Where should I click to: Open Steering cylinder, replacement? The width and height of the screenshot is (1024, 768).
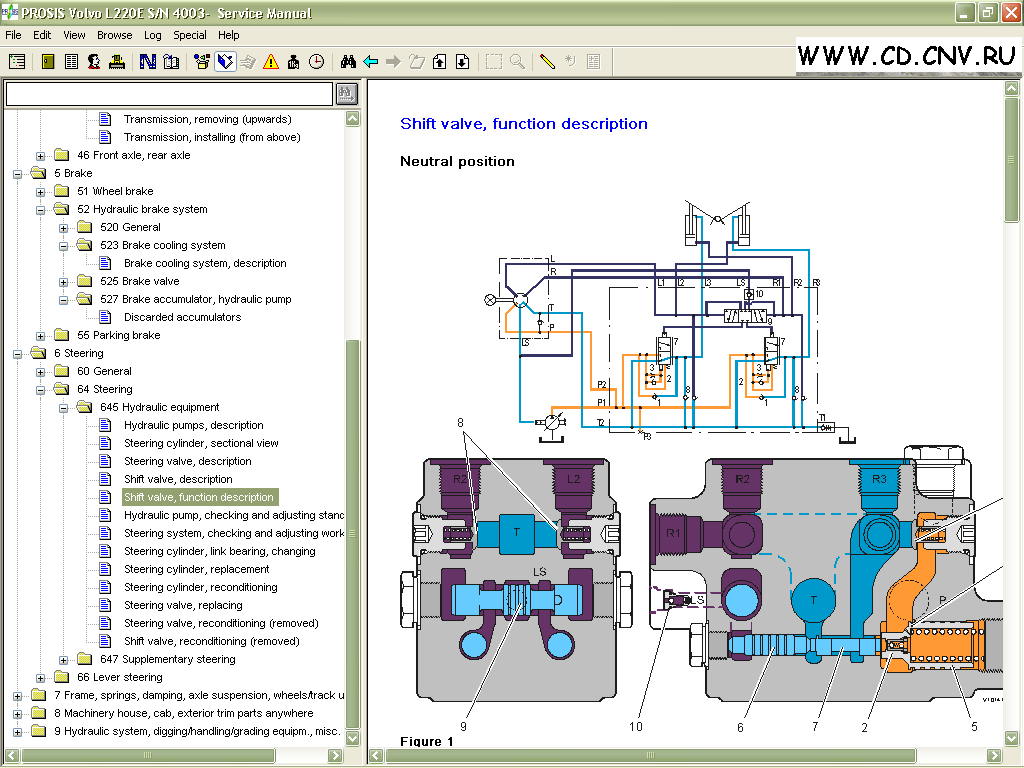tap(197, 569)
